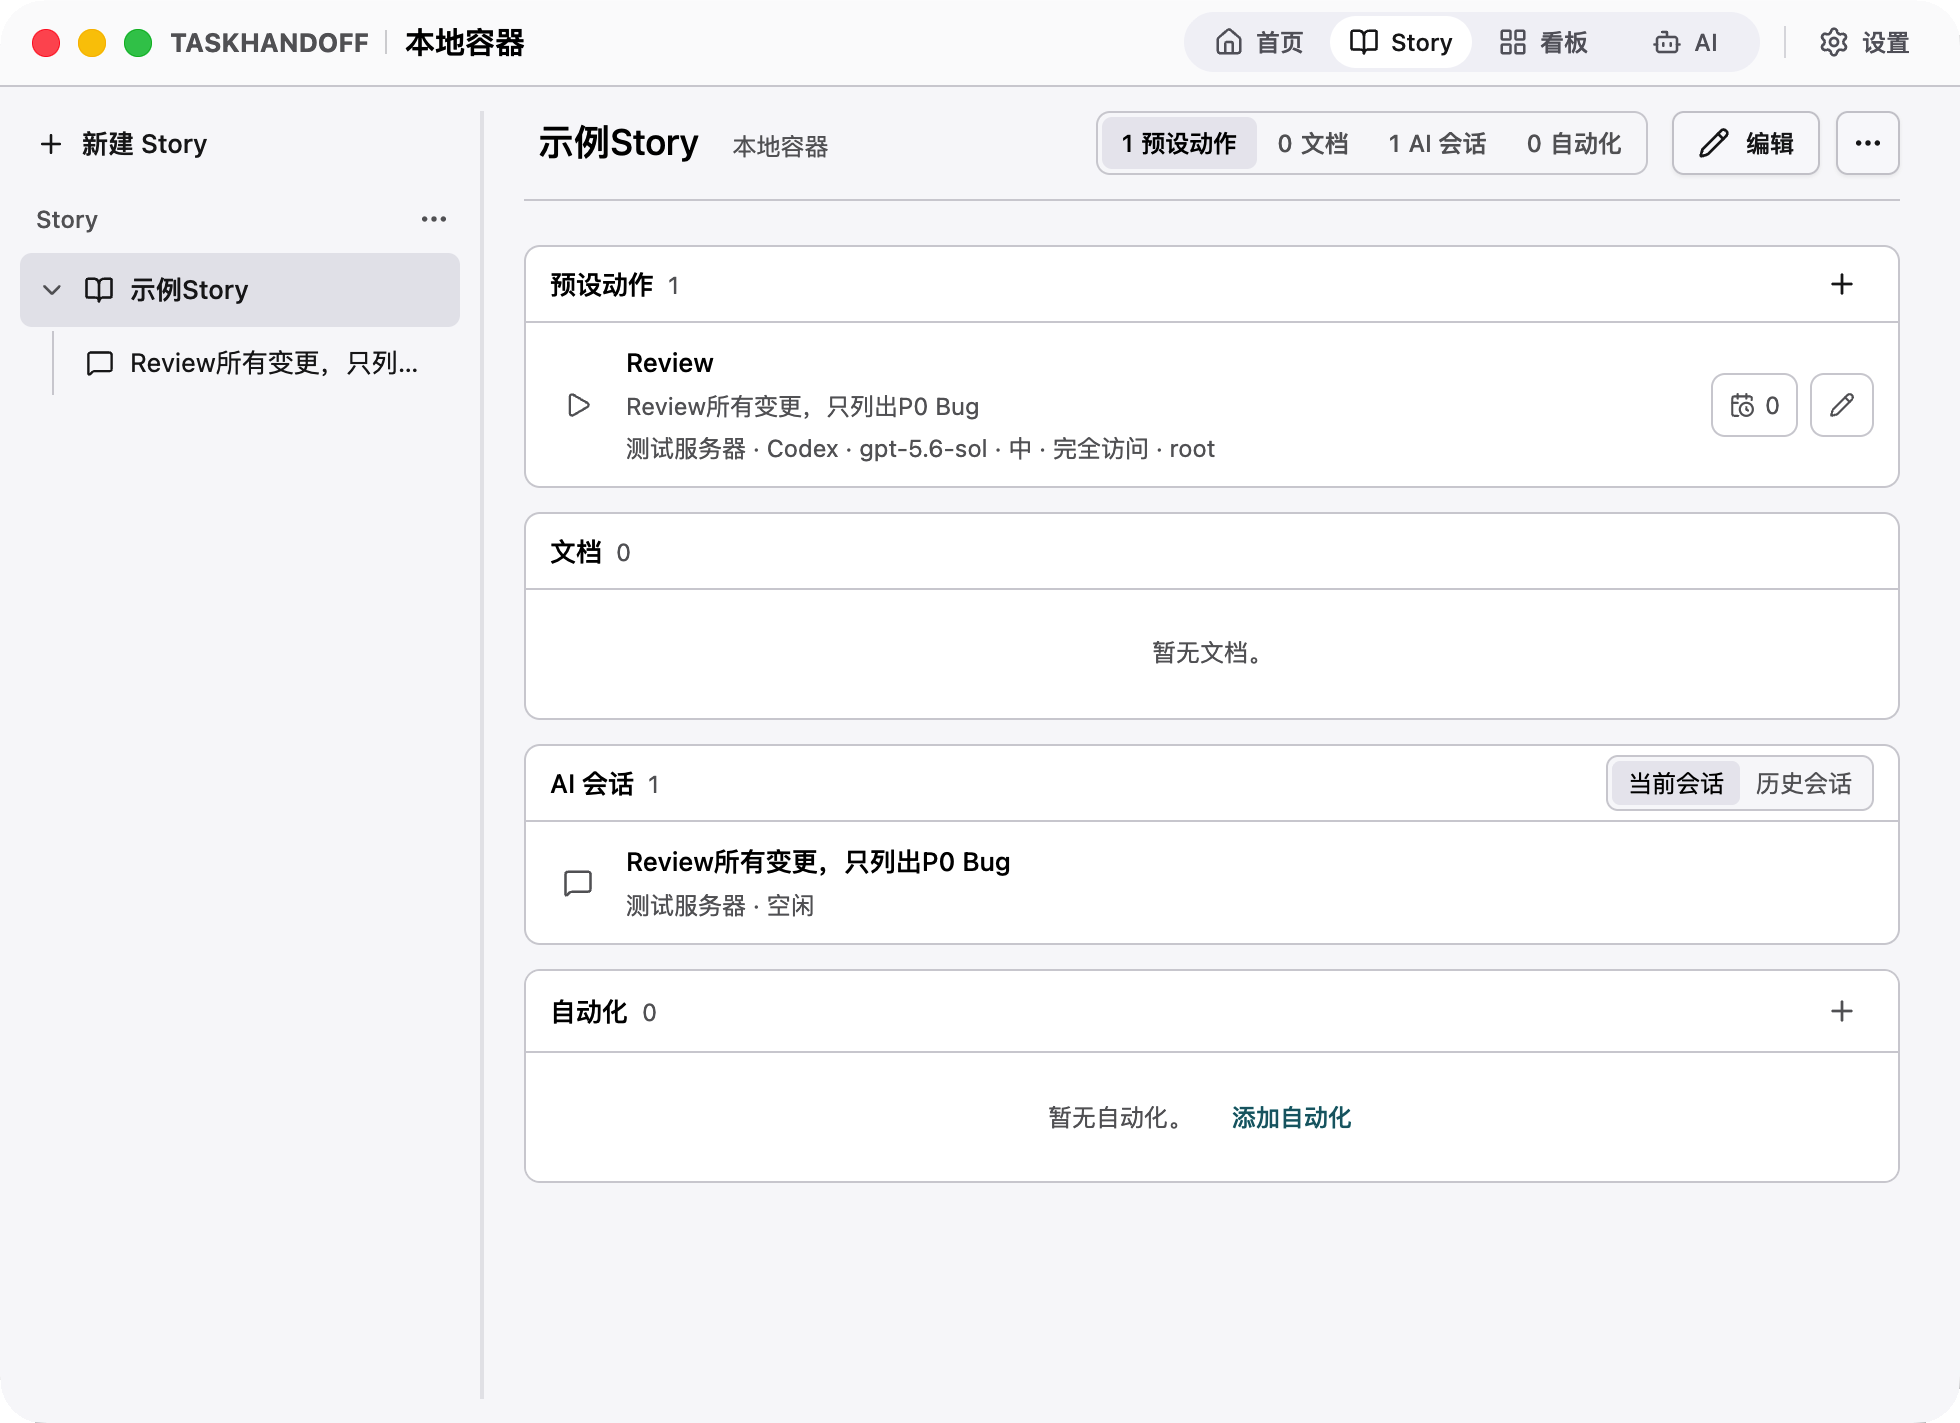Open the 看板 board tab
The image size is (1960, 1423).
pos(1543,42)
